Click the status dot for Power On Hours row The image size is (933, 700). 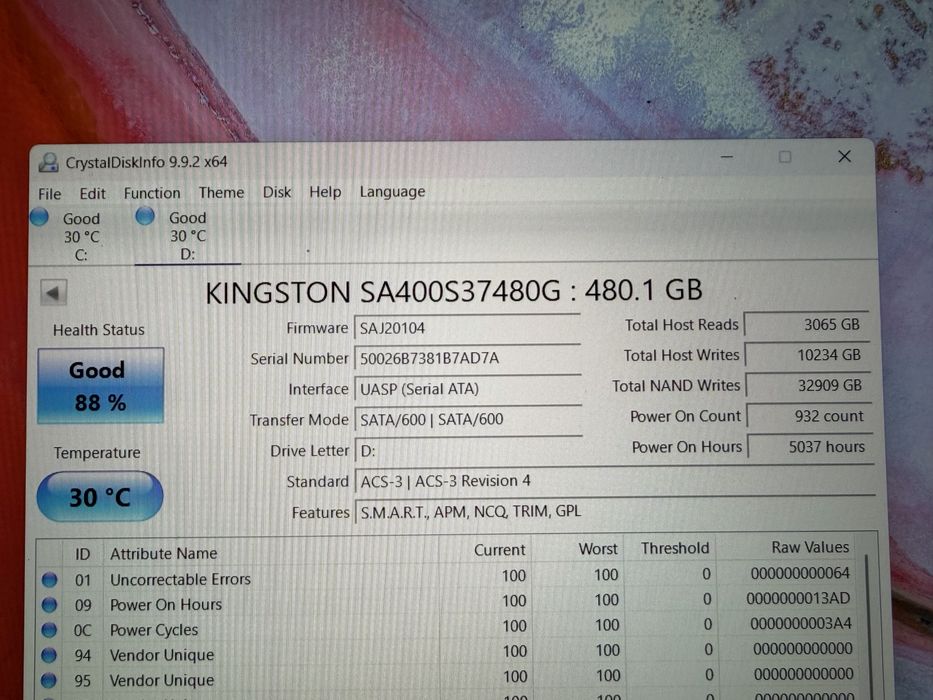tap(49, 605)
